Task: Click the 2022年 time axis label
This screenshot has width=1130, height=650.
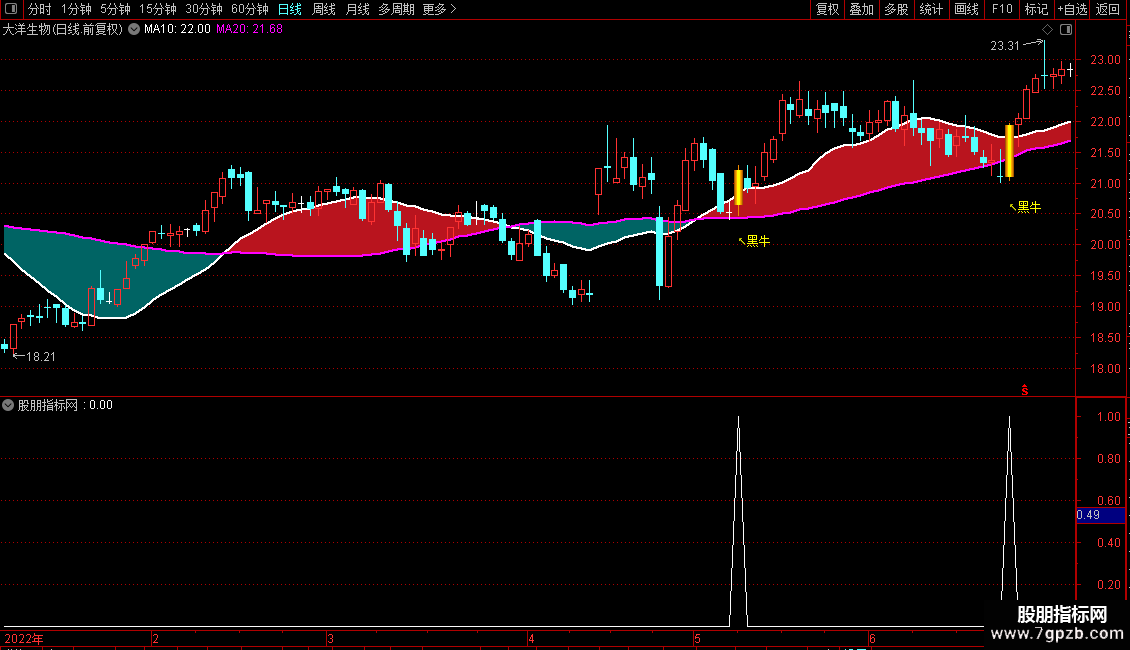Action: click(24, 639)
